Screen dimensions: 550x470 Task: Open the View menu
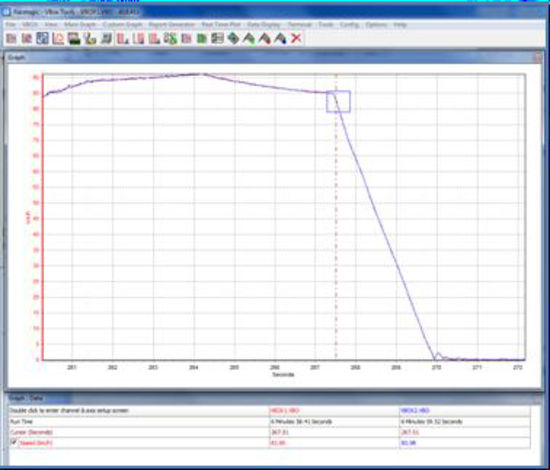tap(51, 25)
